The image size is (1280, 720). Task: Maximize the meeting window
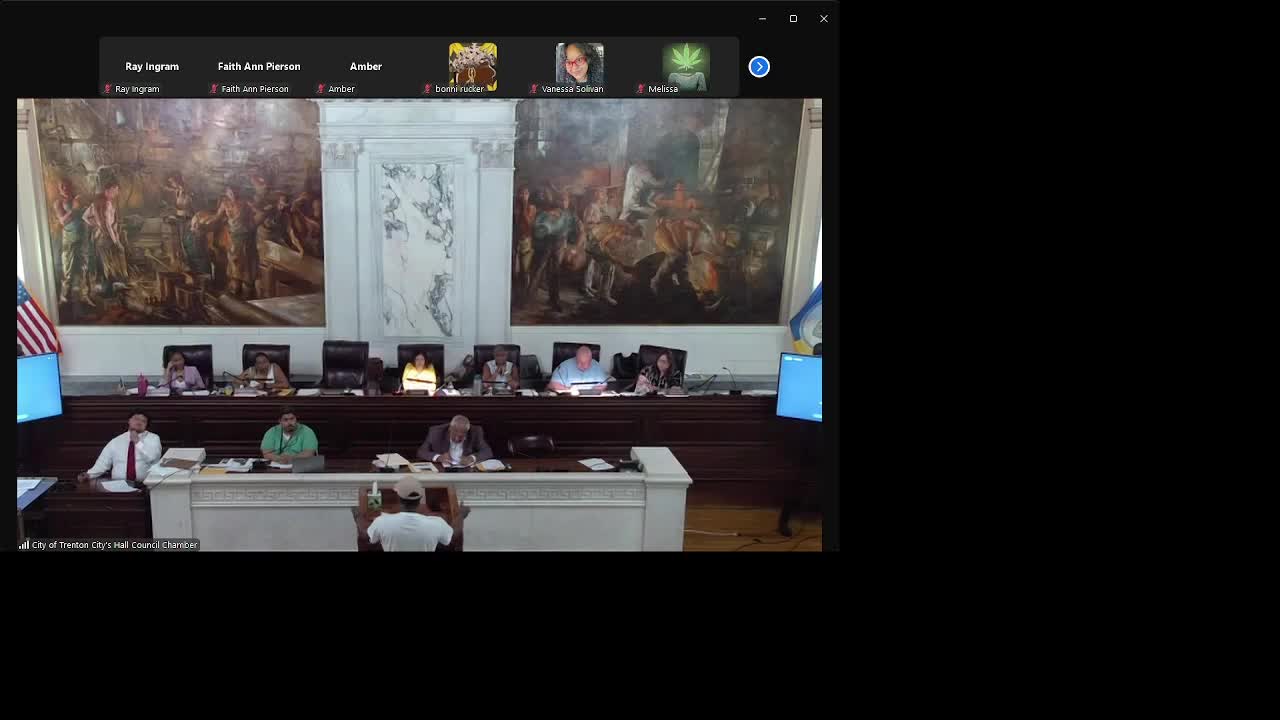coord(793,18)
